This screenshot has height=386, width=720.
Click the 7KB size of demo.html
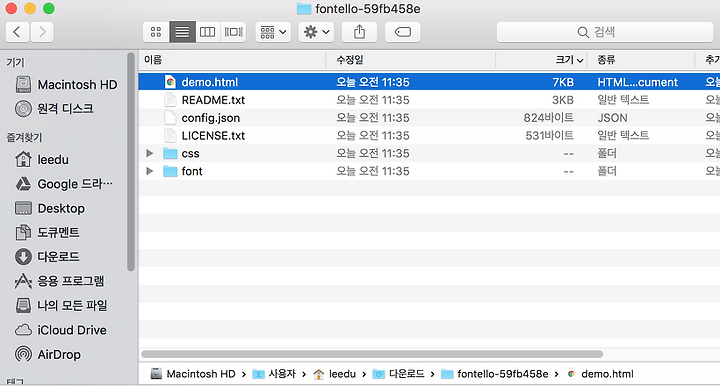[x=563, y=82]
